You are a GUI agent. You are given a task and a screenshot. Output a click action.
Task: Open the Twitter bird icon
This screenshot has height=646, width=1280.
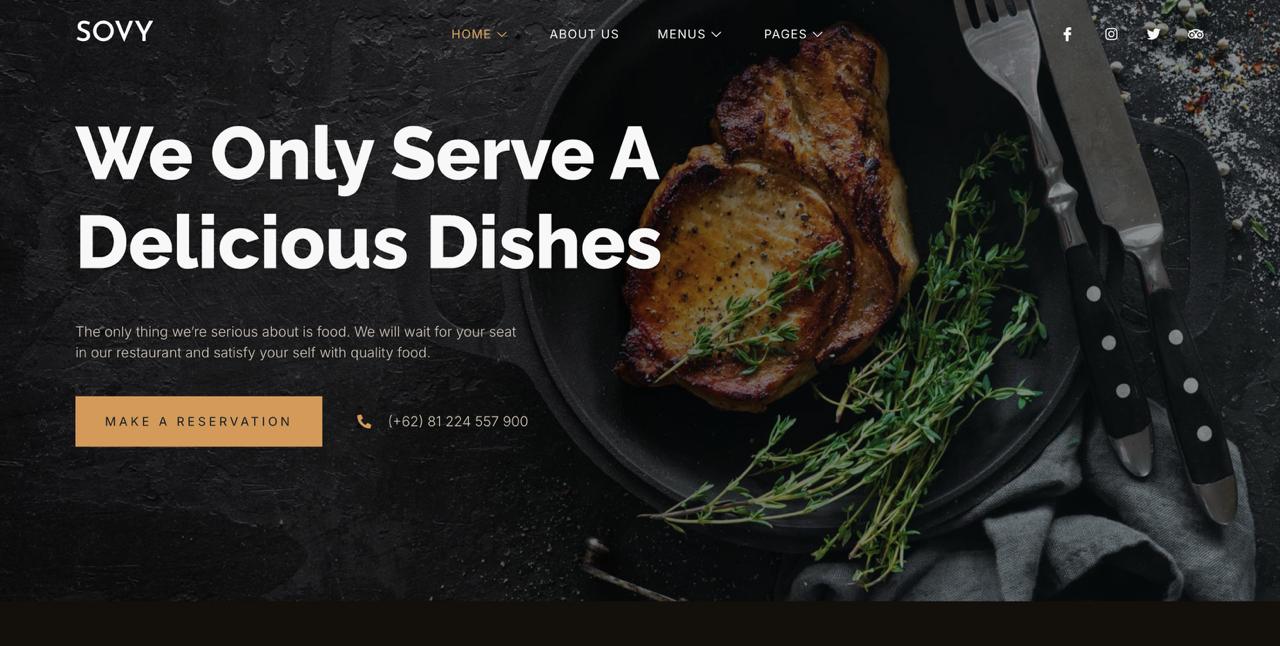[1153, 34]
